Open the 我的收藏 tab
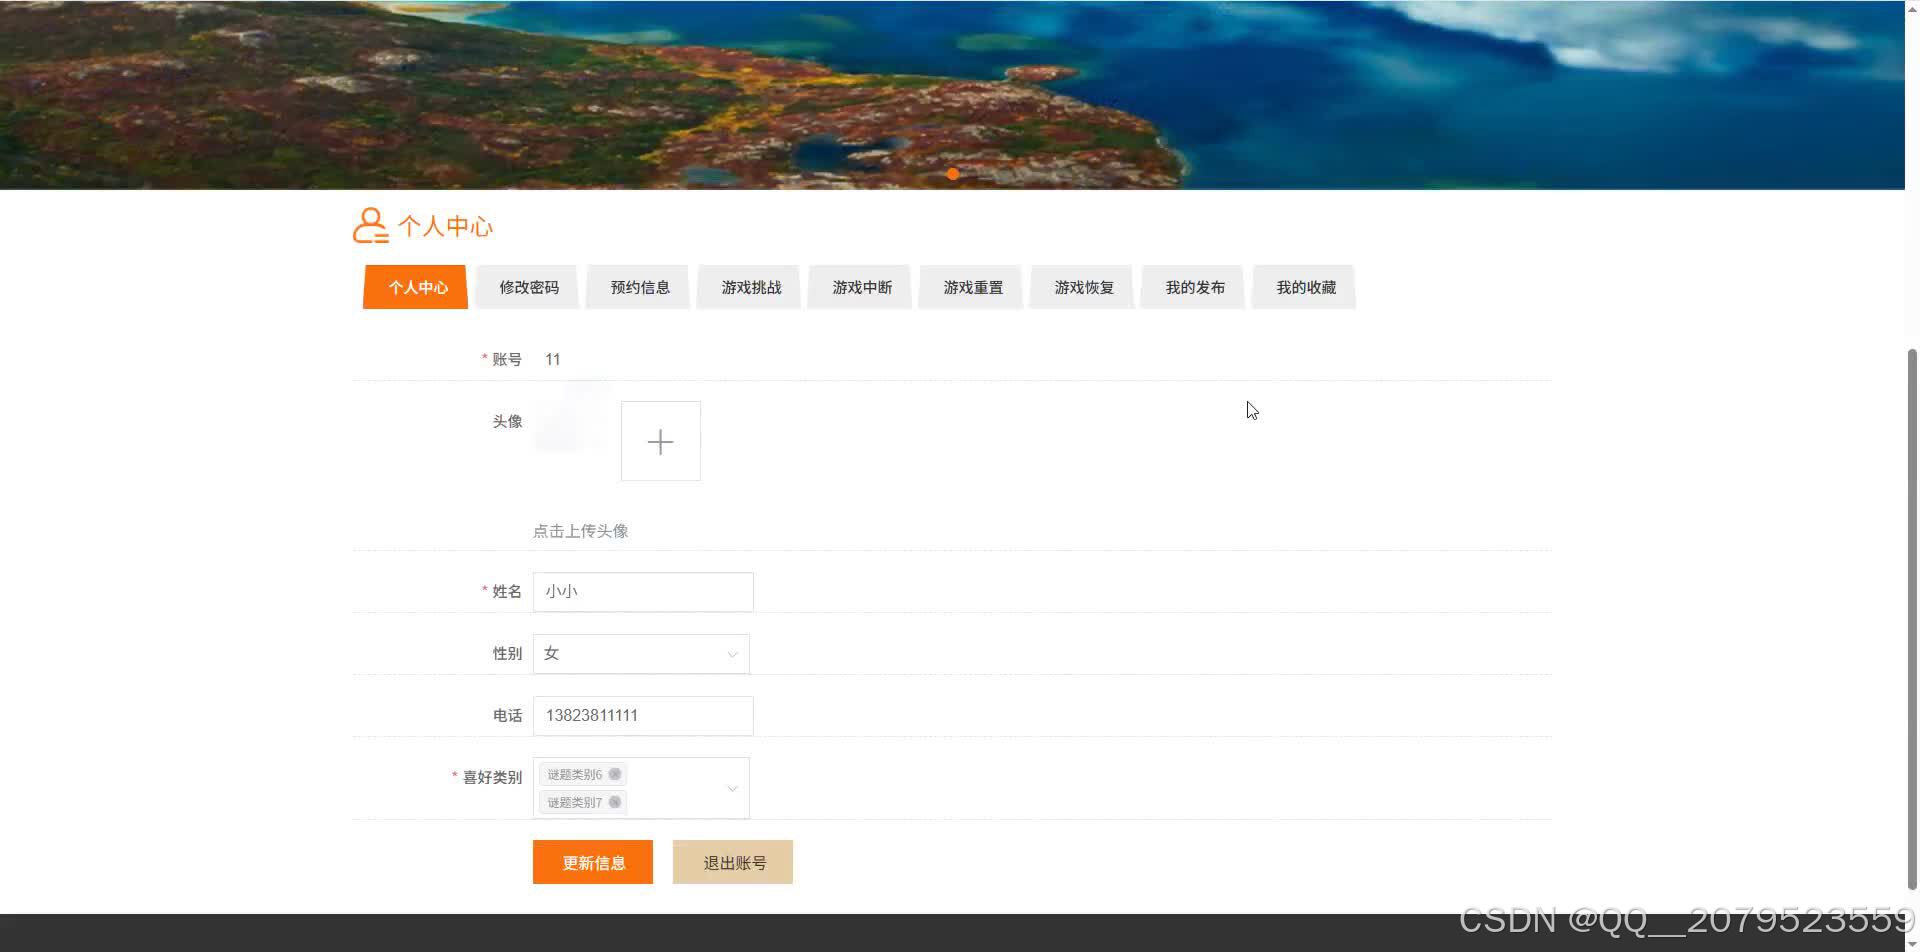 [x=1303, y=287]
